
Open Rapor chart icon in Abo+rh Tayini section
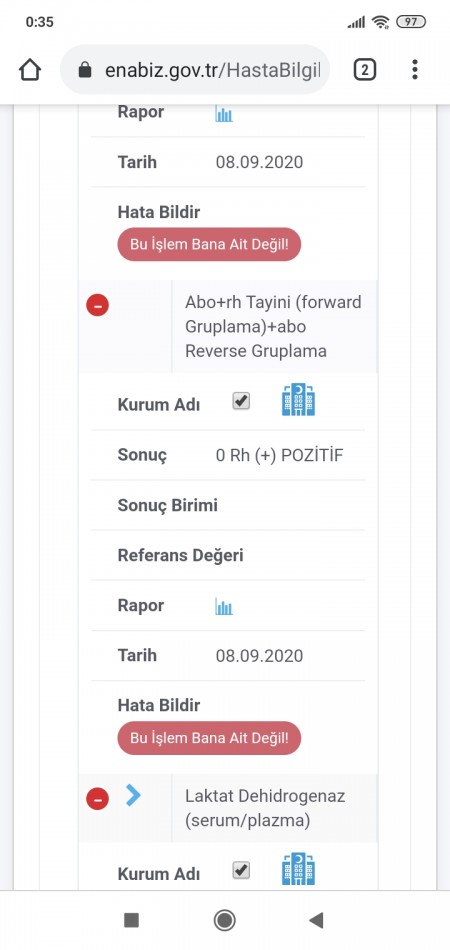click(224, 606)
